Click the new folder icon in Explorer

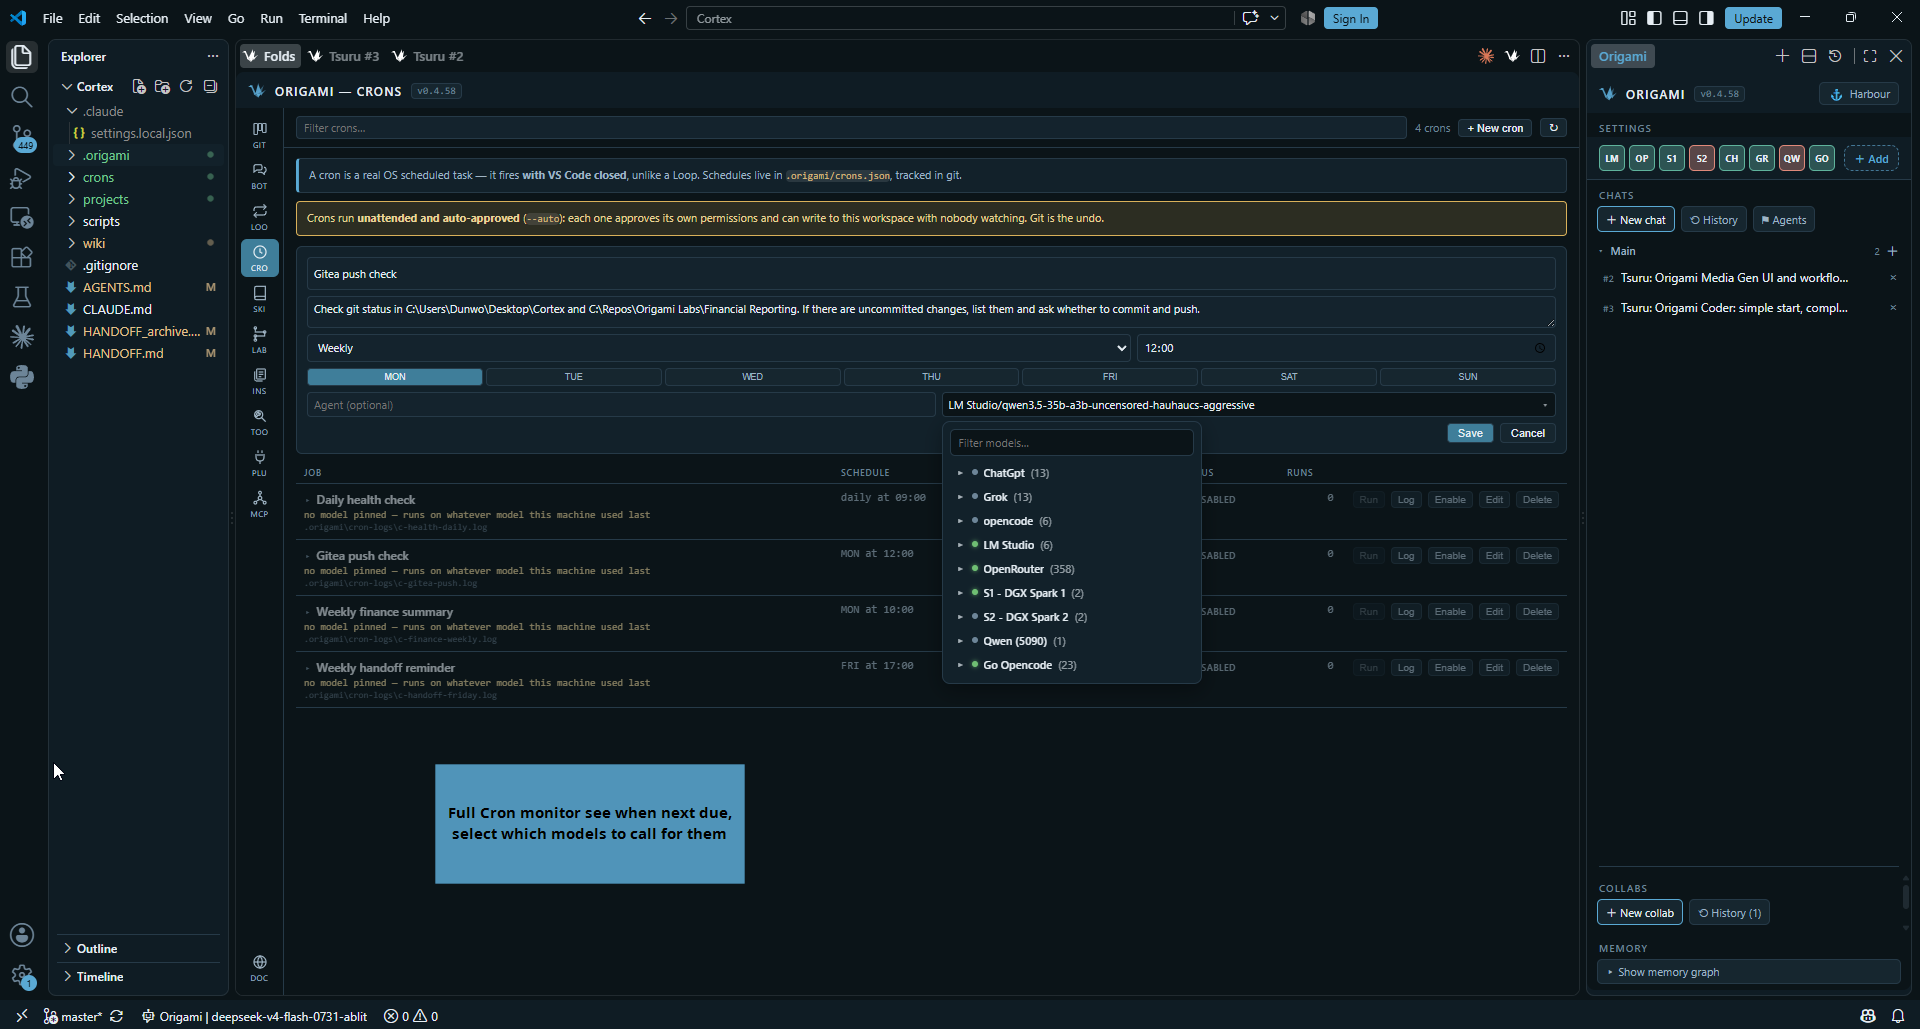[162, 87]
